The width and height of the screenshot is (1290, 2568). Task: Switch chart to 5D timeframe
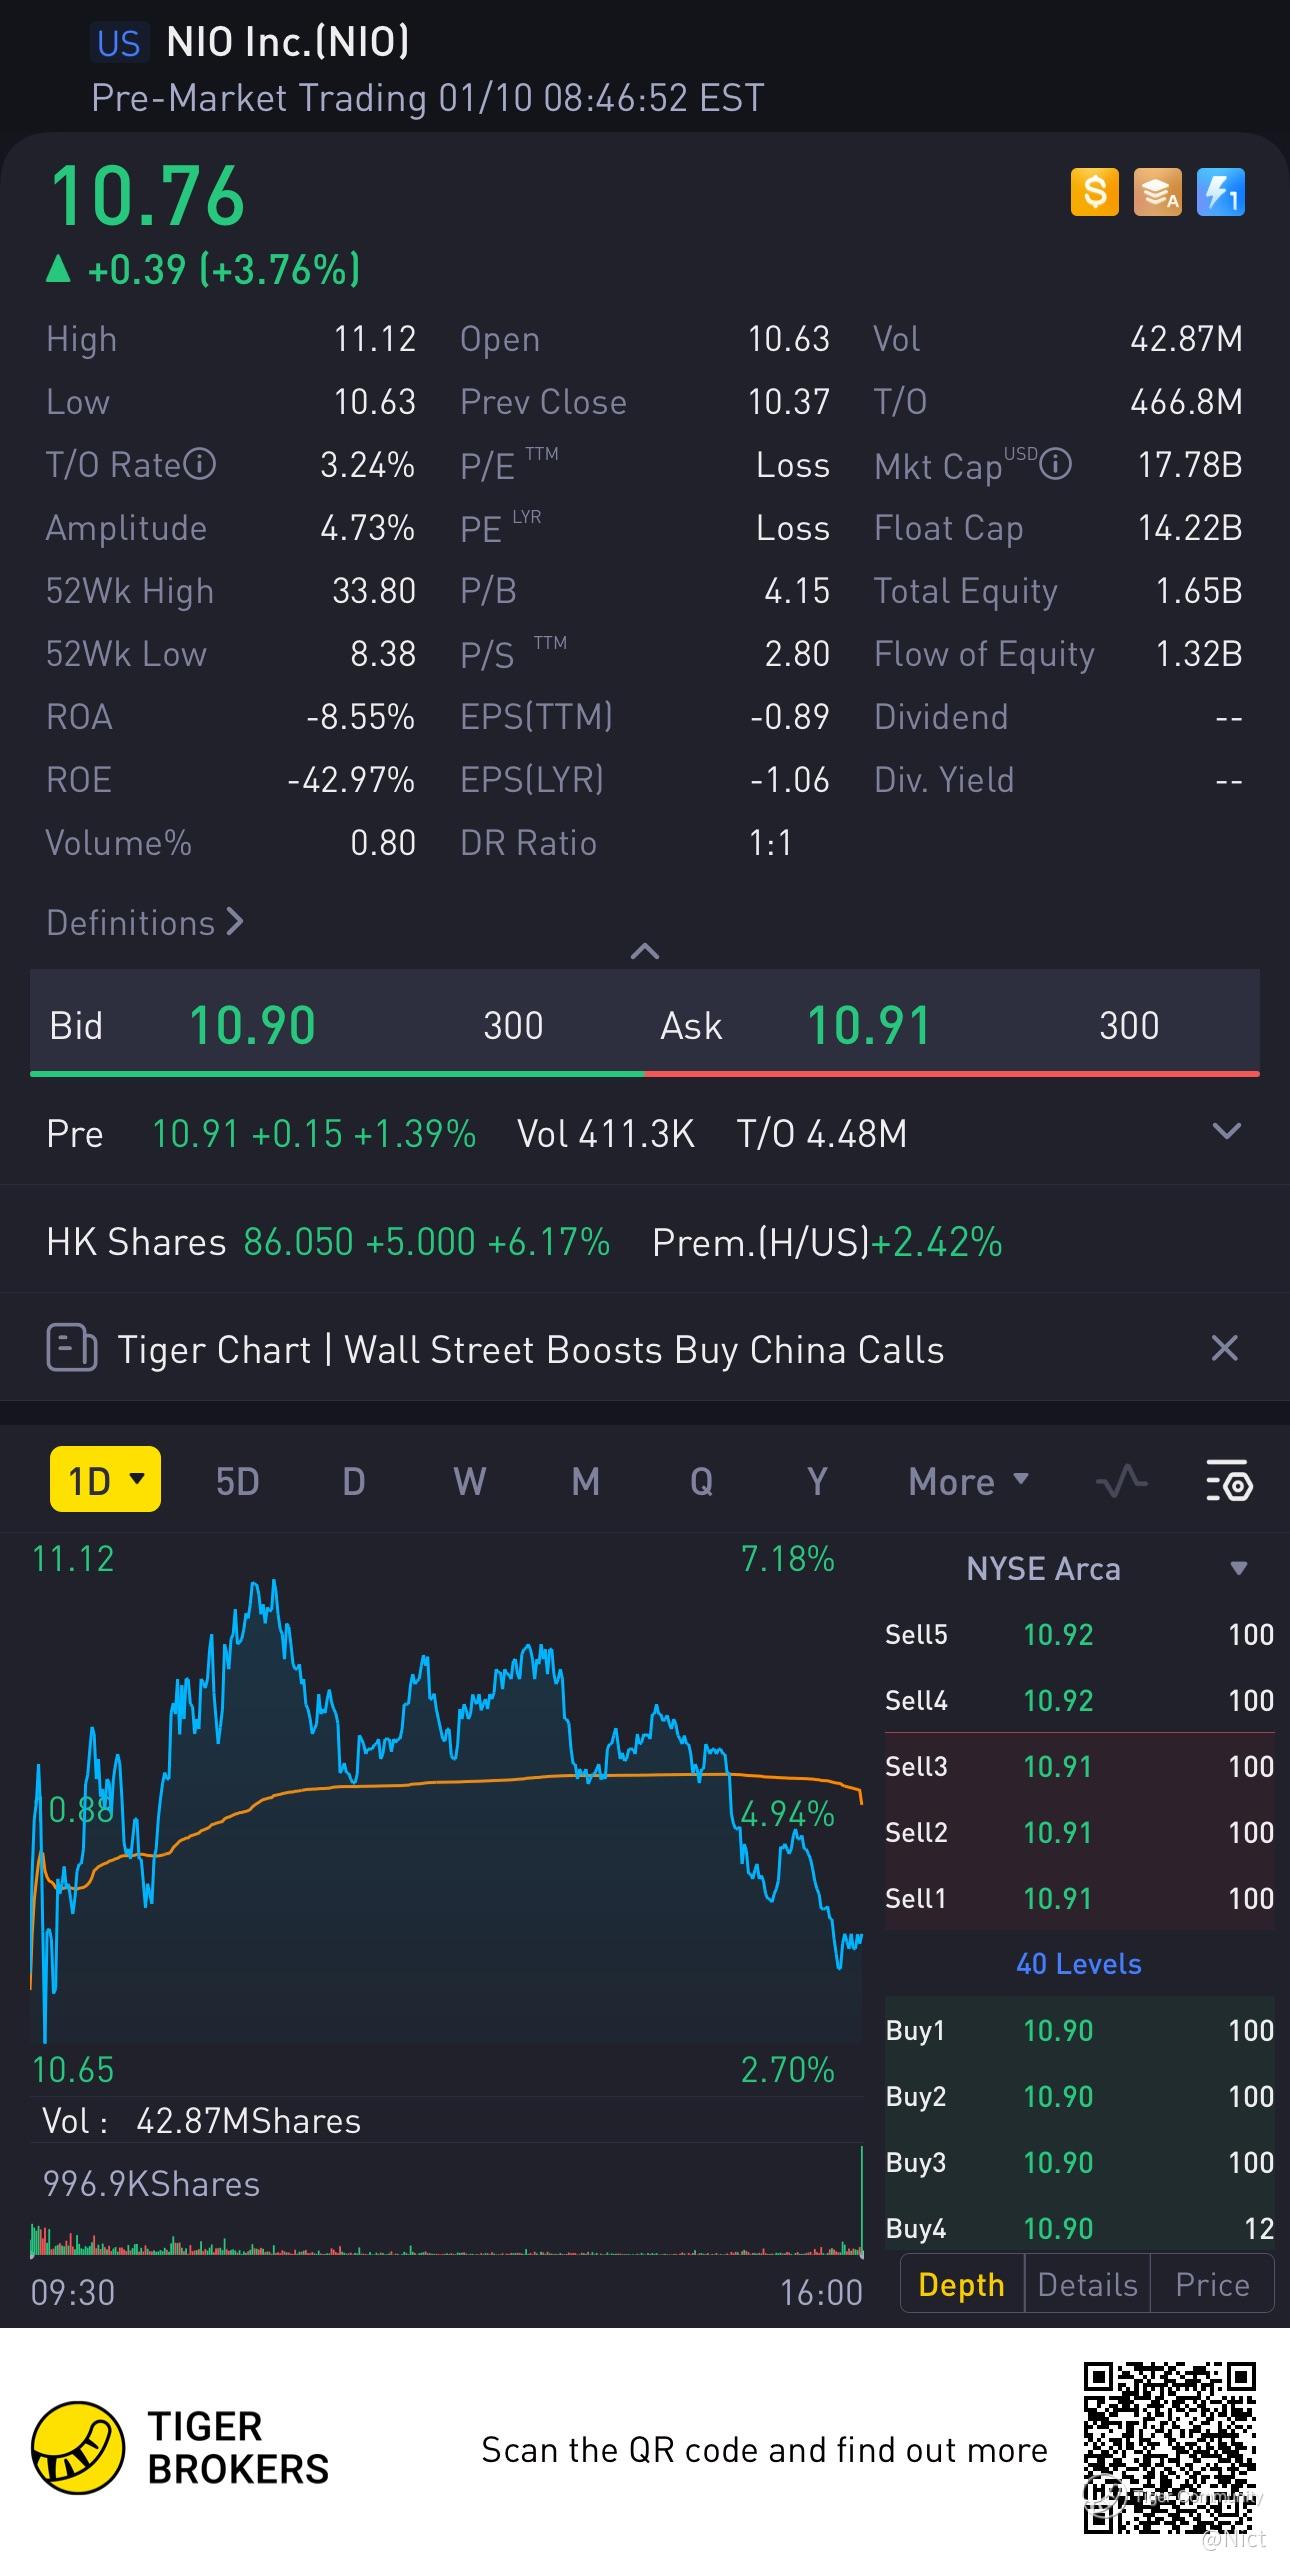(x=238, y=1481)
